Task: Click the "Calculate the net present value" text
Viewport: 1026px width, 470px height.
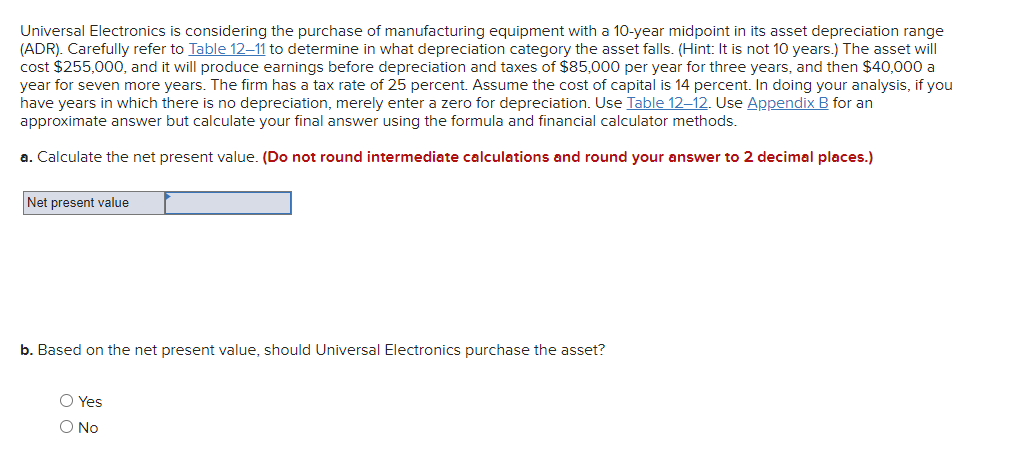Action: click(x=147, y=158)
